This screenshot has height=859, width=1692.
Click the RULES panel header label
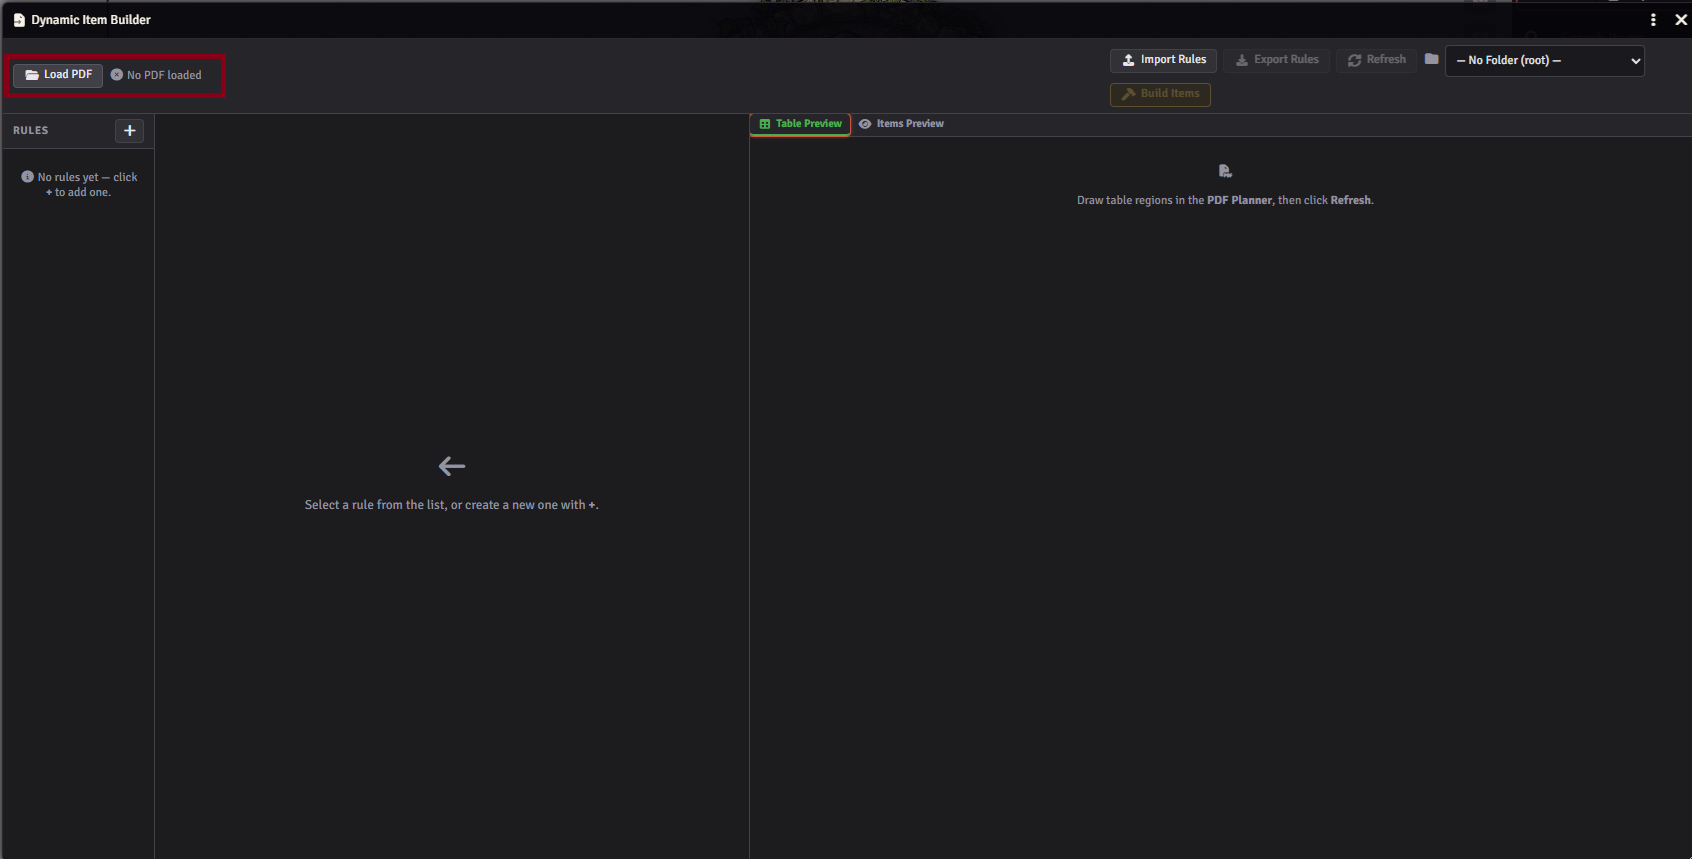pyautogui.click(x=31, y=131)
